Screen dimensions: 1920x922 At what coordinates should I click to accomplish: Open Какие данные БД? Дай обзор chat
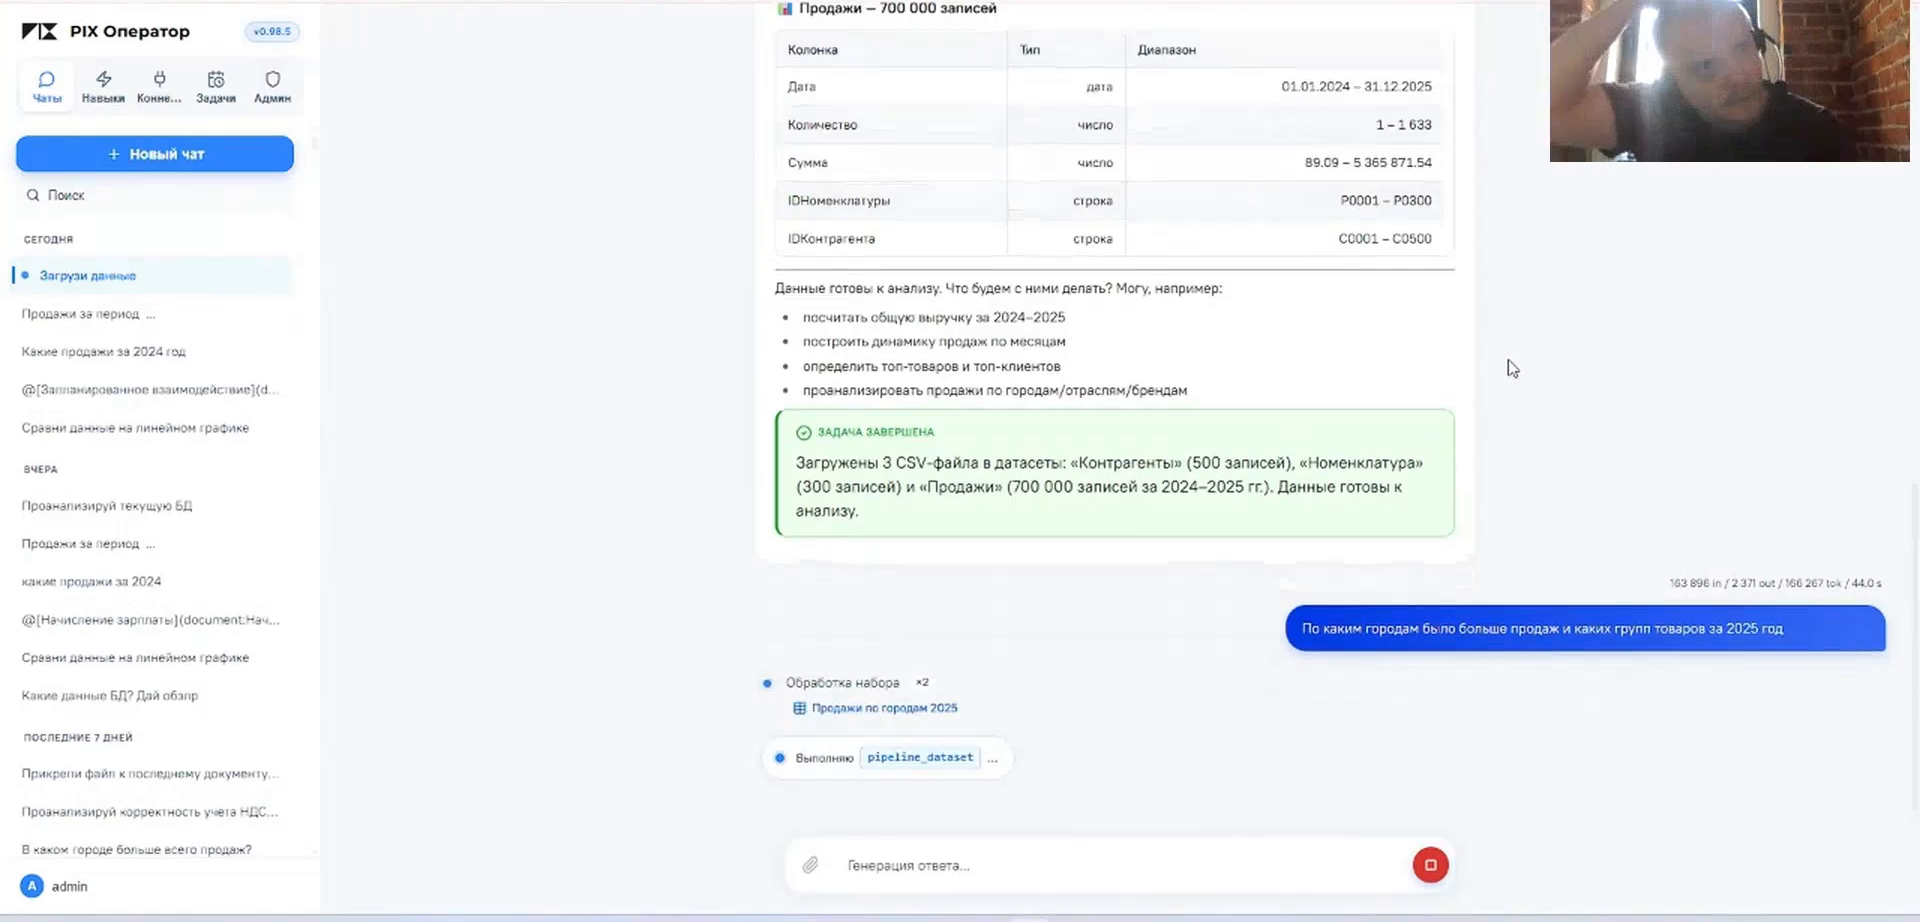[x=110, y=695]
